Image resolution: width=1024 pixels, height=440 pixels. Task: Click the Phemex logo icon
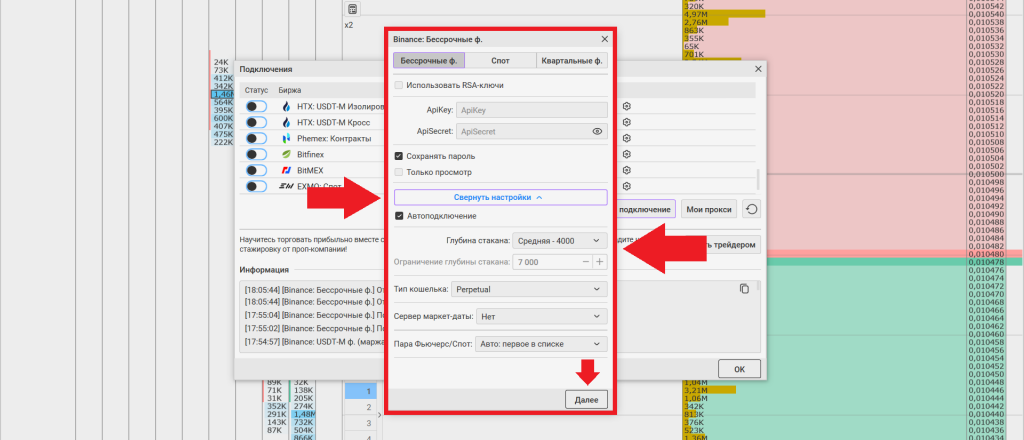point(286,138)
